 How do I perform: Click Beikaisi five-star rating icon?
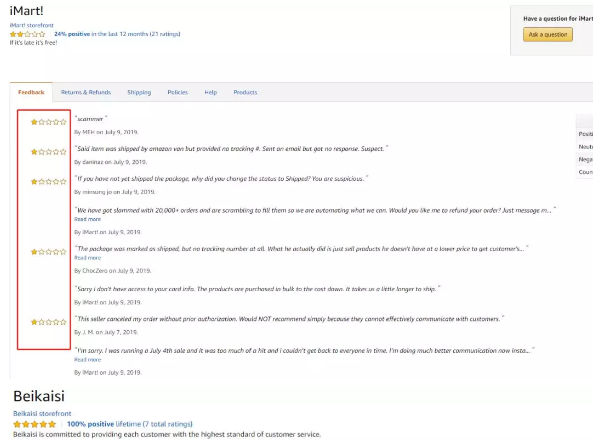pyautogui.click(x=33, y=424)
